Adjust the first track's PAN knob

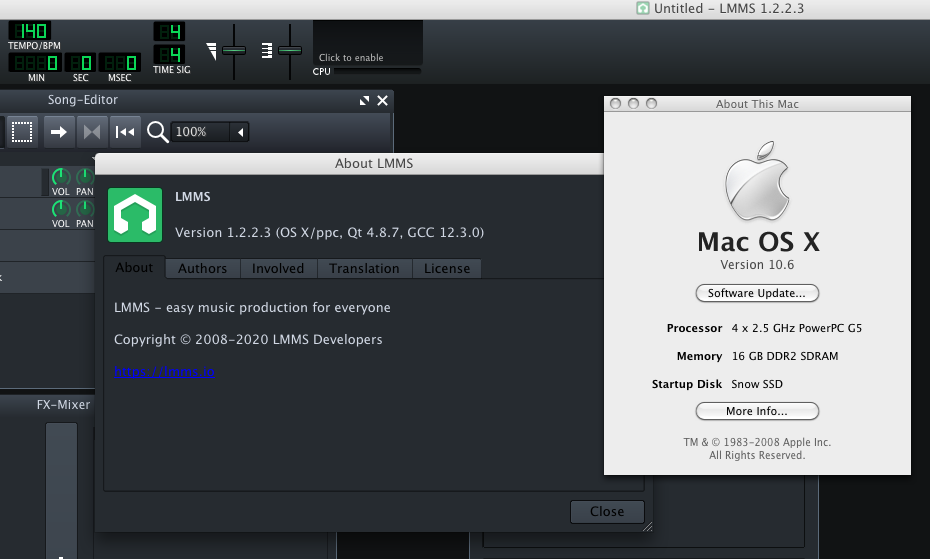pyautogui.click(x=85, y=177)
